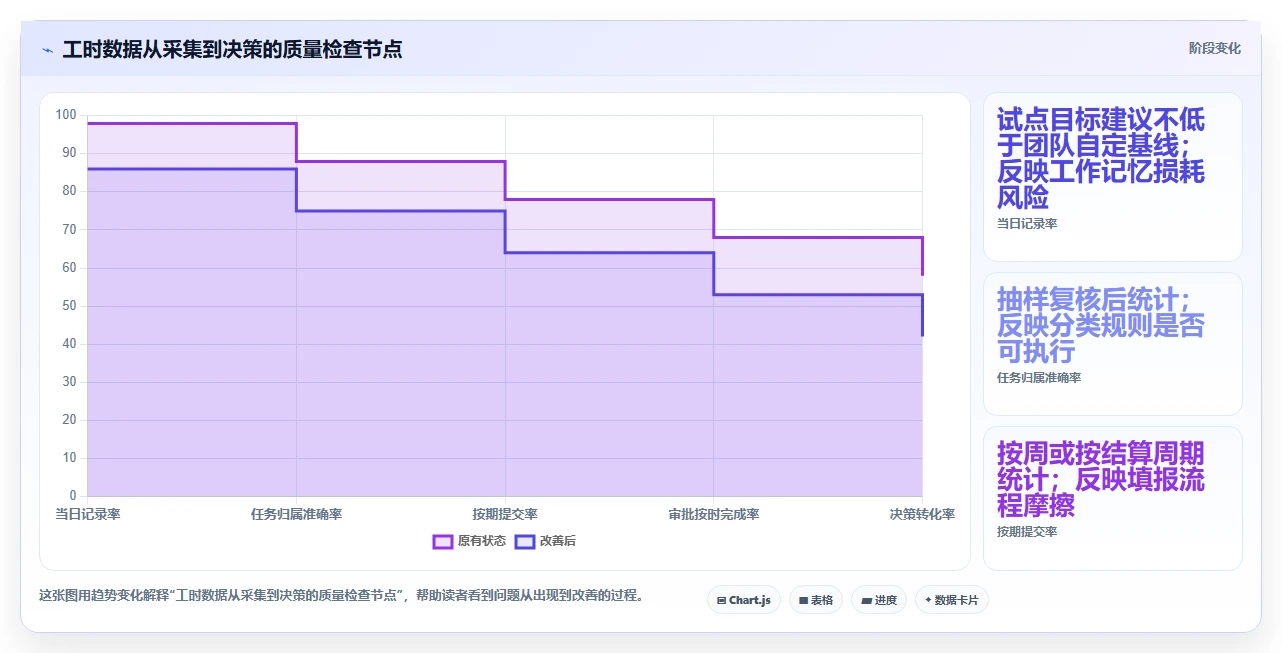Select the 进度 tag
The width and height of the screenshot is (1282, 653).
[879, 600]
